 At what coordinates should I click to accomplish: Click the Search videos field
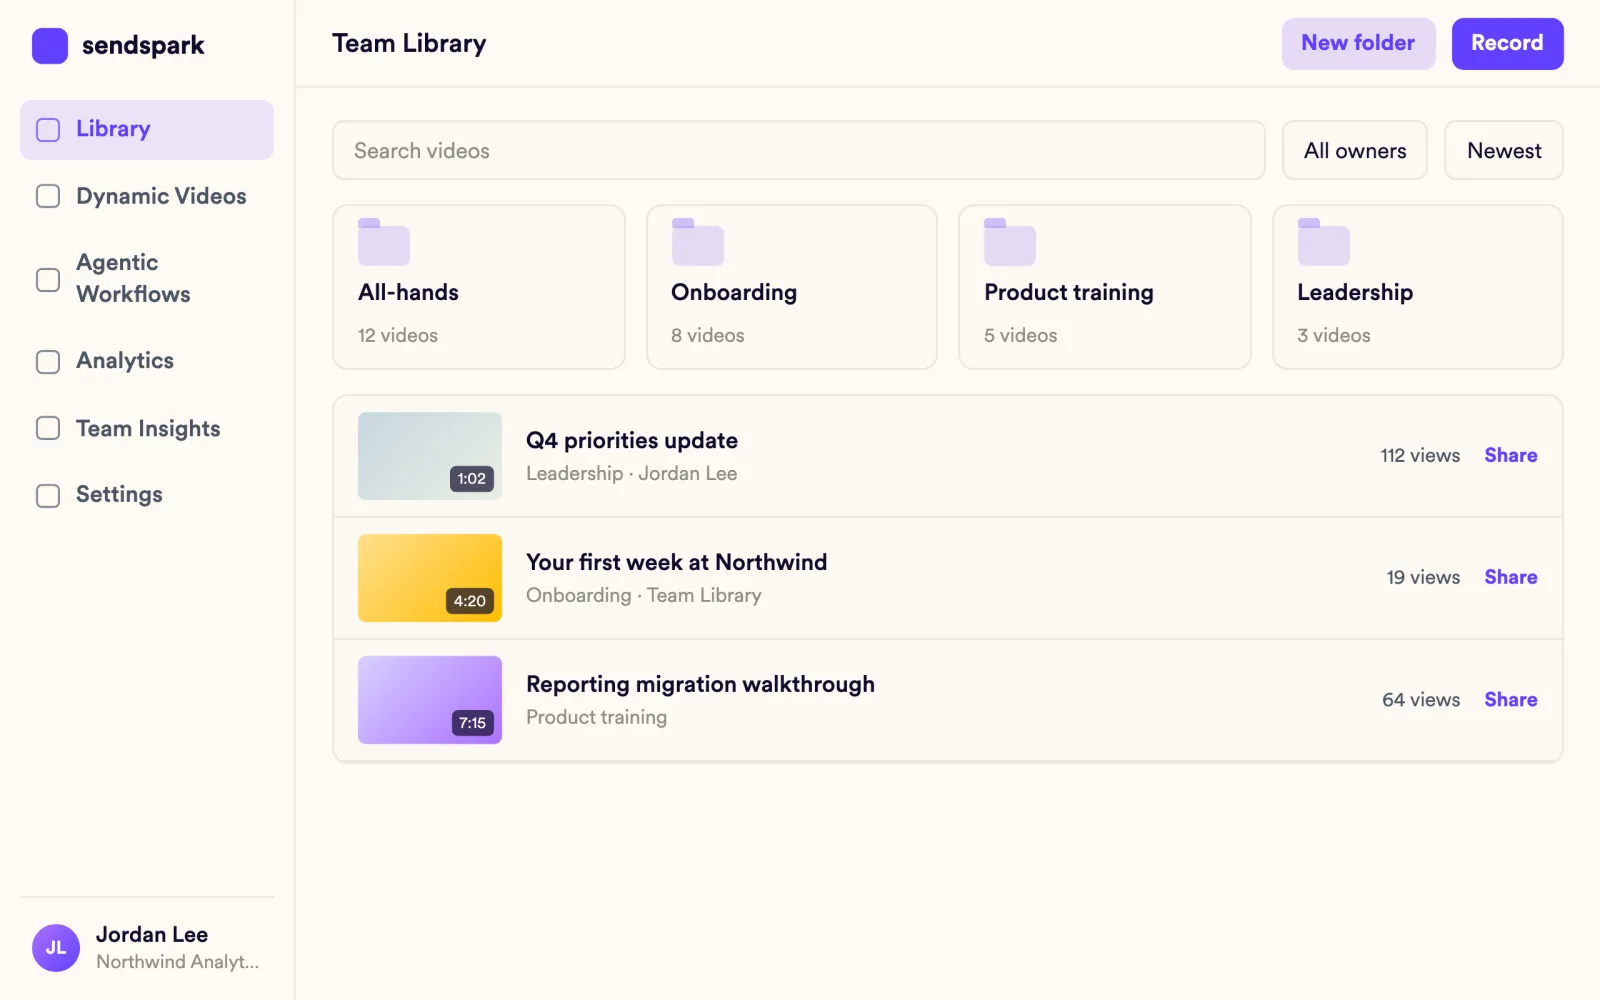[799, 151]
